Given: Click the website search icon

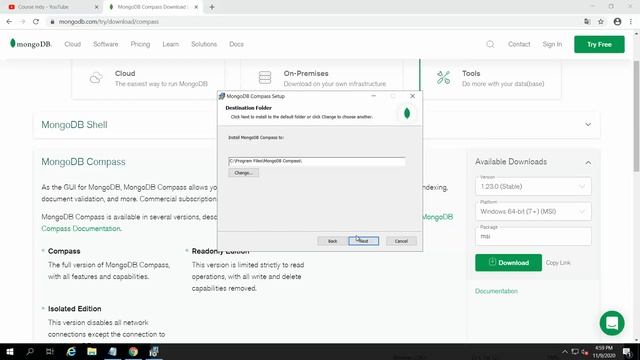Looking at the screenshot, I should click(x=490, y=44).
